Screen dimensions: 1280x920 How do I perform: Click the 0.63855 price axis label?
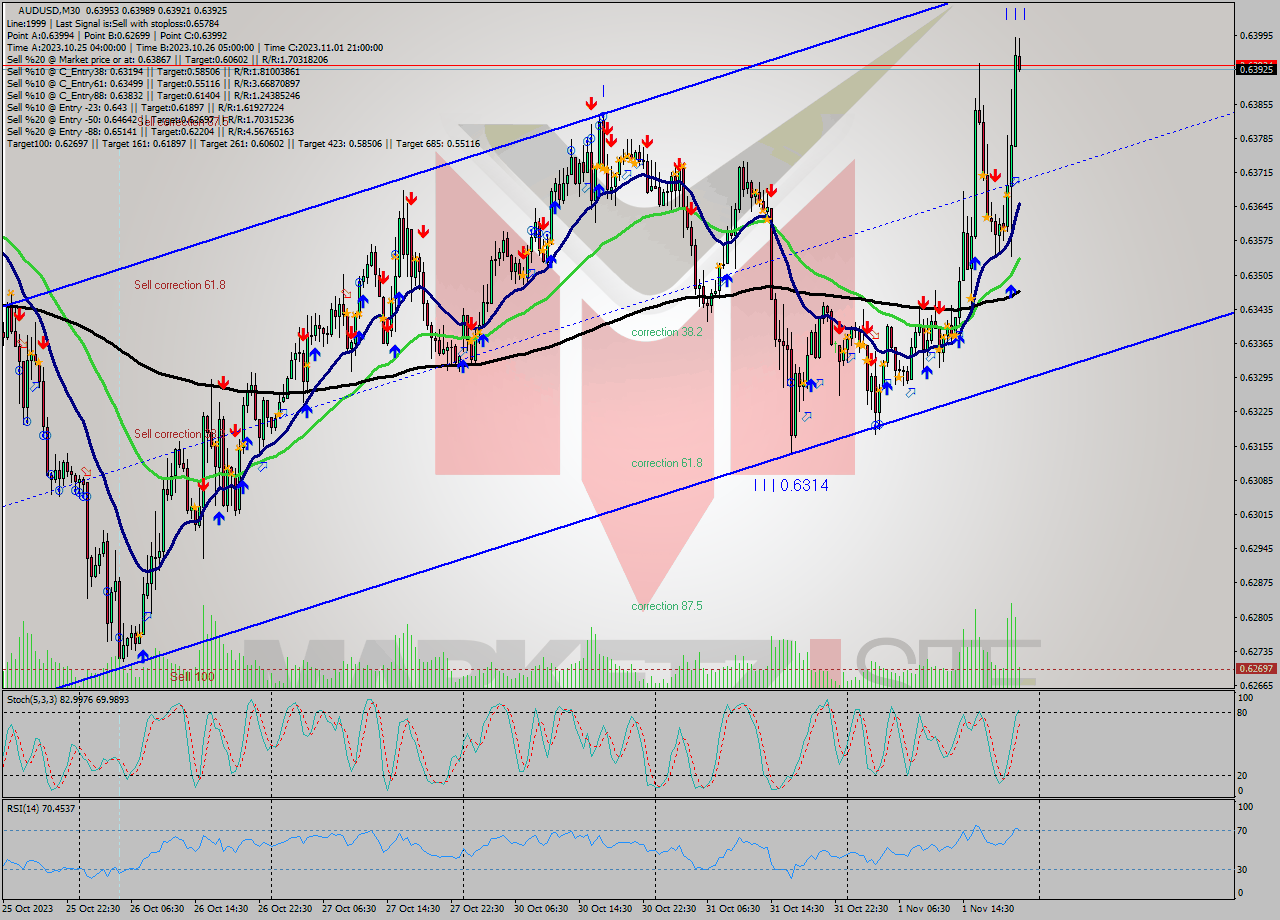[1256, 104]
